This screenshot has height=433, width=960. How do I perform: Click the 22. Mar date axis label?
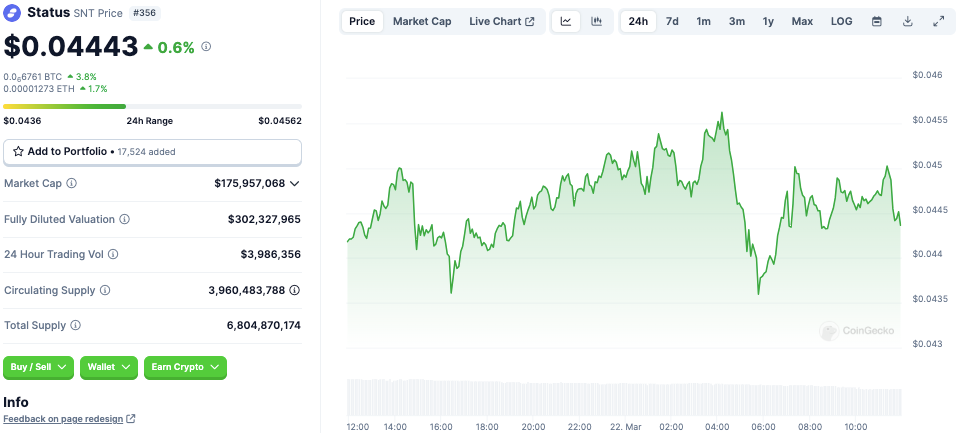(x=624, y=426)
